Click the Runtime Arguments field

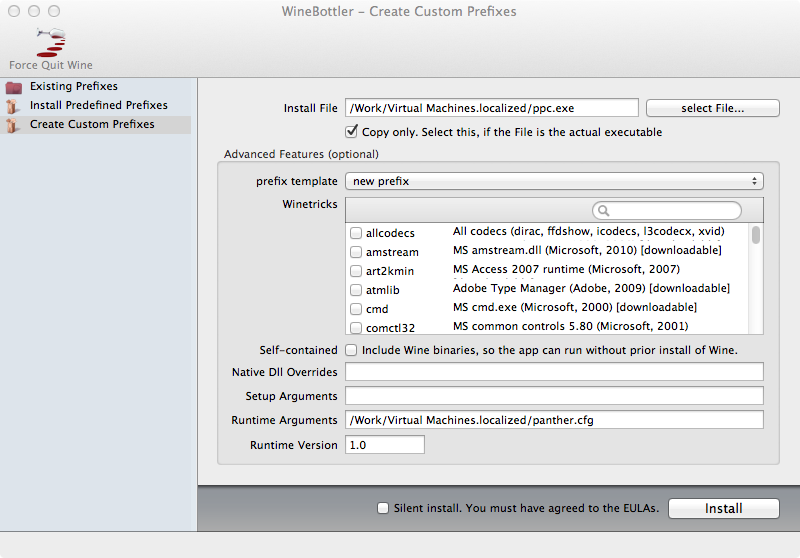point(555,420)
